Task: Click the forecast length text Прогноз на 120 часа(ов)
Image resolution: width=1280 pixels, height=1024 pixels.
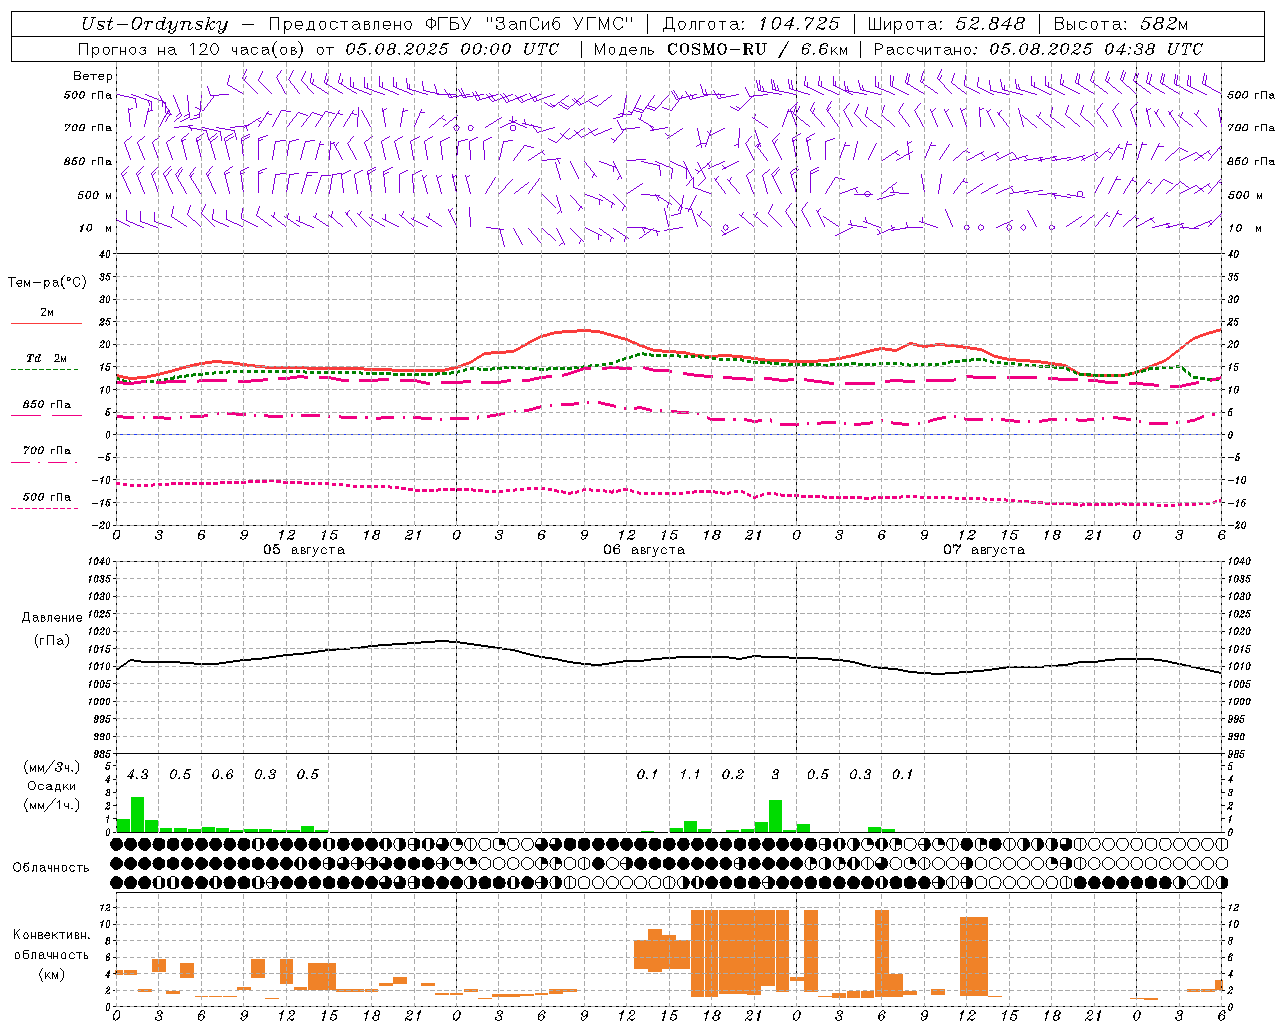Action: (x=193, y=49)
